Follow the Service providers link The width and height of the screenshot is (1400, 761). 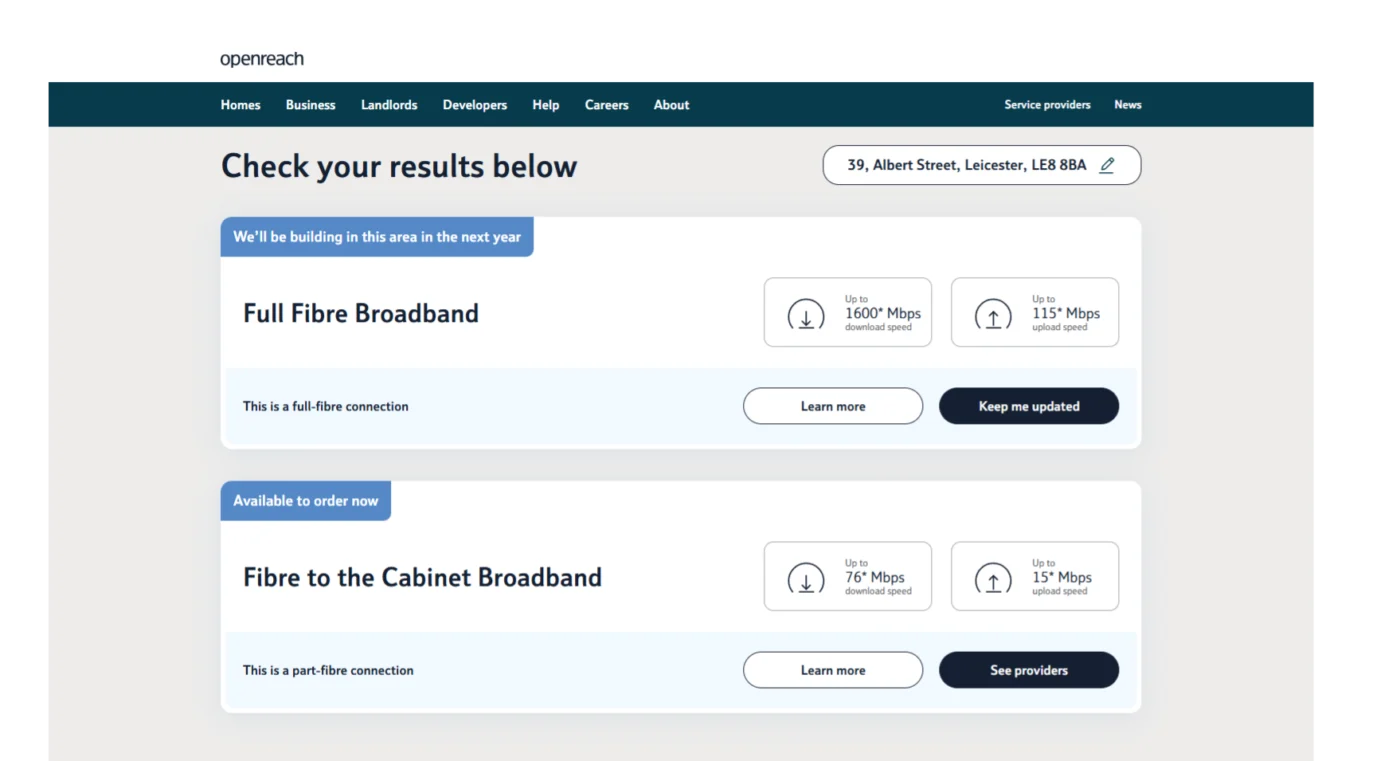pyautogui.click(x=1047, y=105)
